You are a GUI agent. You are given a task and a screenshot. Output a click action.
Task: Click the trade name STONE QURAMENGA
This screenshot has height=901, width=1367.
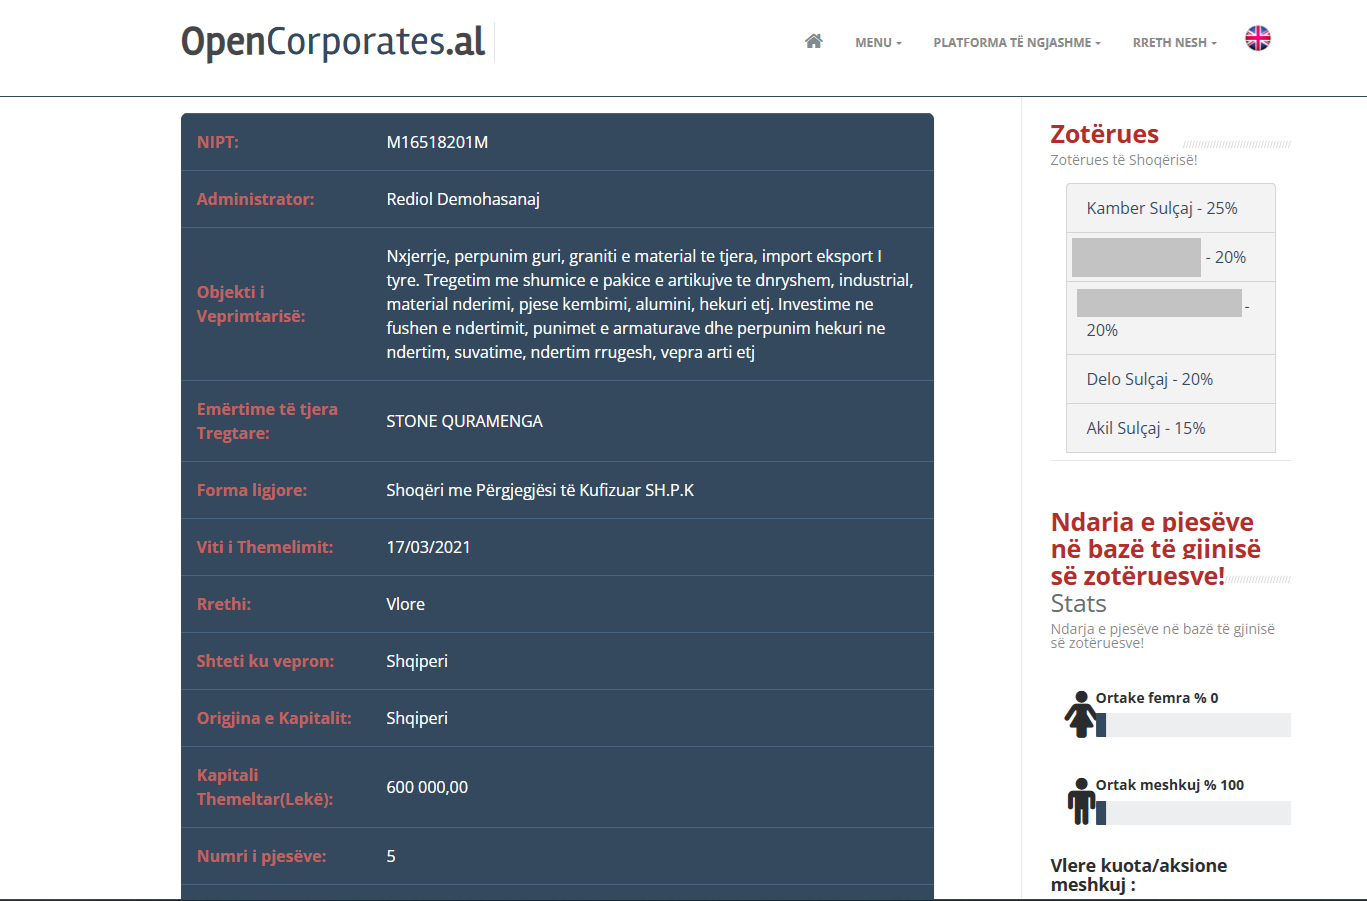pyautogui.click(x=464, y=421)
